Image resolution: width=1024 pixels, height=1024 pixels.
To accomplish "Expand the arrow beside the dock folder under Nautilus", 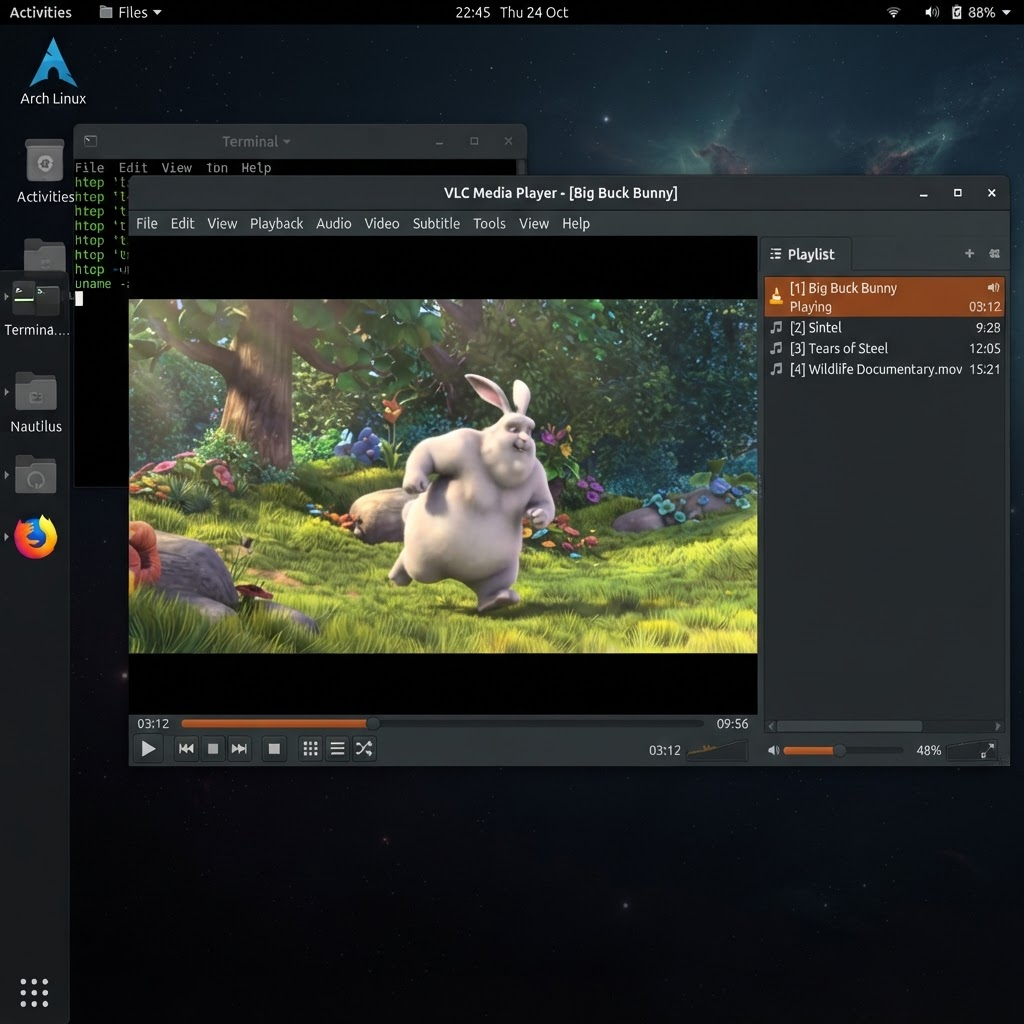I will pos(7,475).
